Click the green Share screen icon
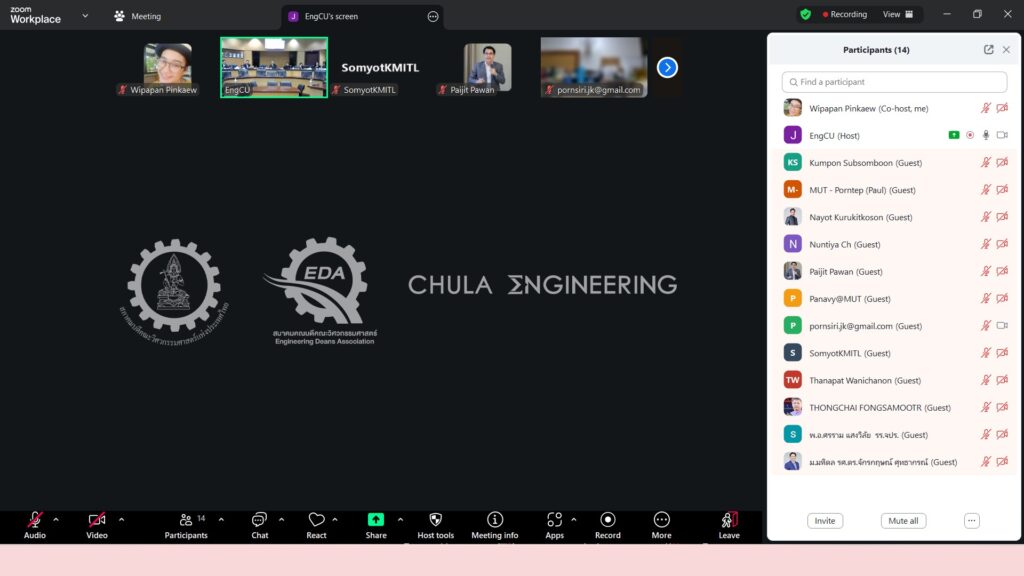 [x=376, y=520]
